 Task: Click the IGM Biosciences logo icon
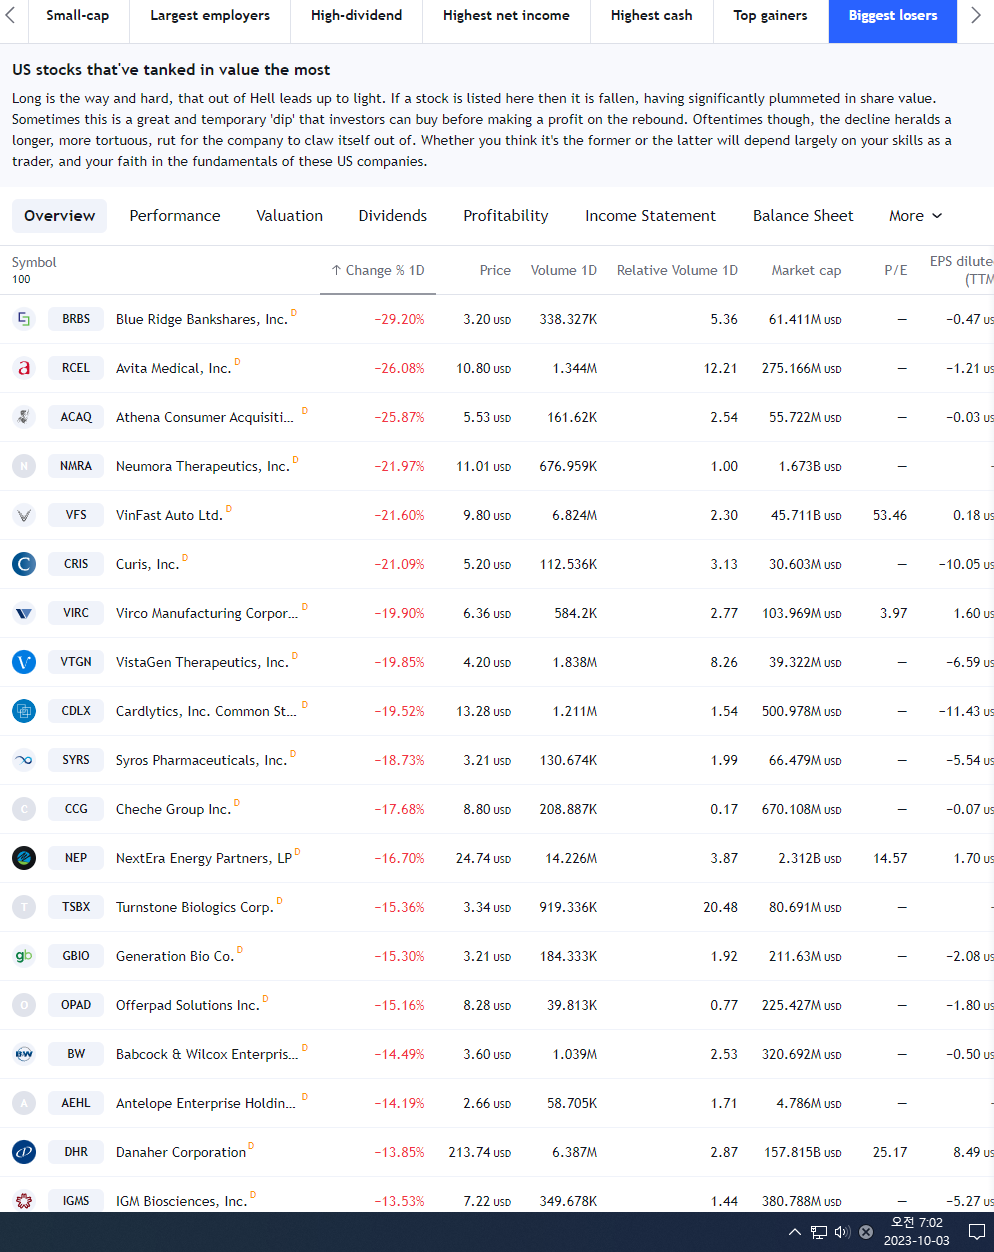coord(24,1201)
